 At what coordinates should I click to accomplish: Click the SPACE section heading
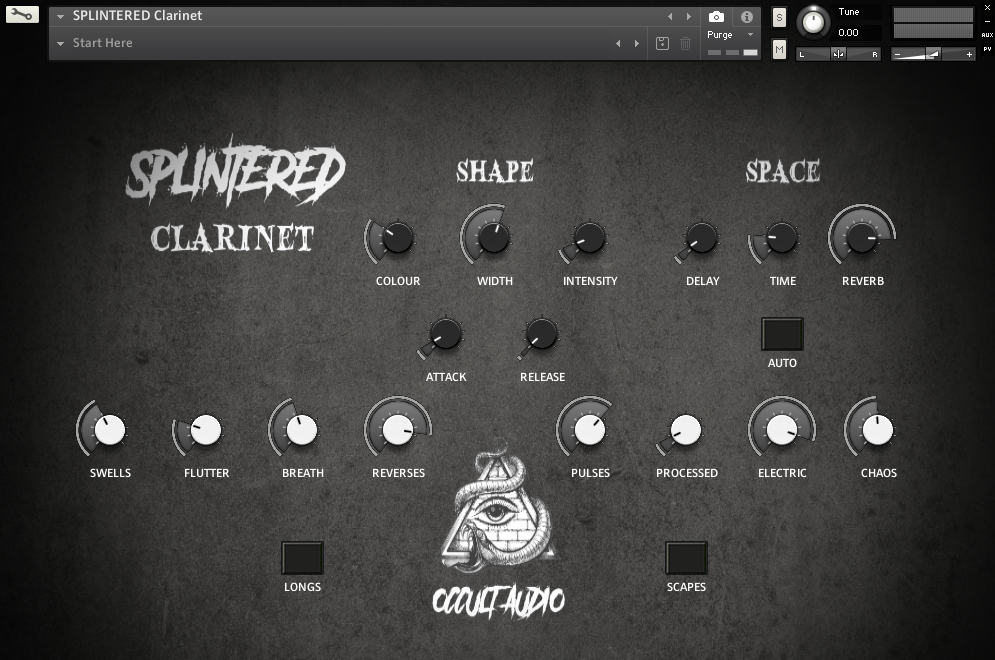pos(782,171)
